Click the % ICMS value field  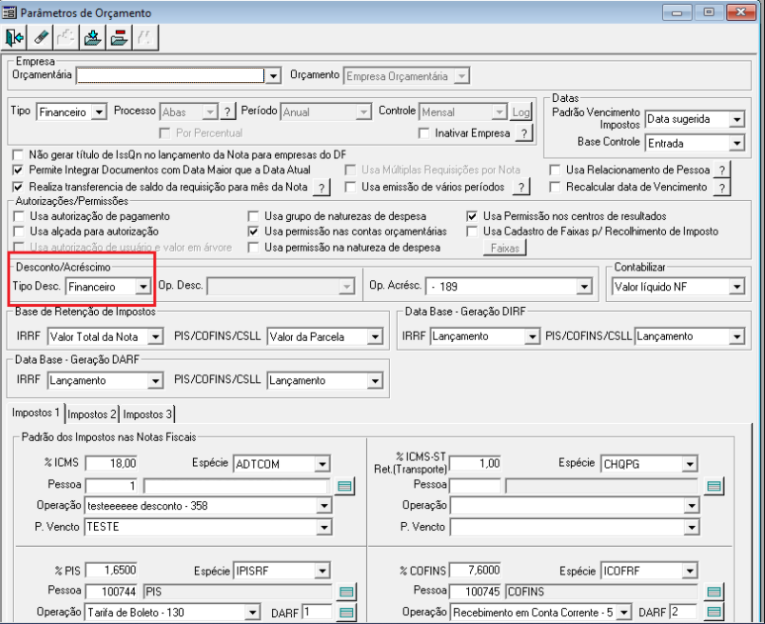(x=112, y=463)
